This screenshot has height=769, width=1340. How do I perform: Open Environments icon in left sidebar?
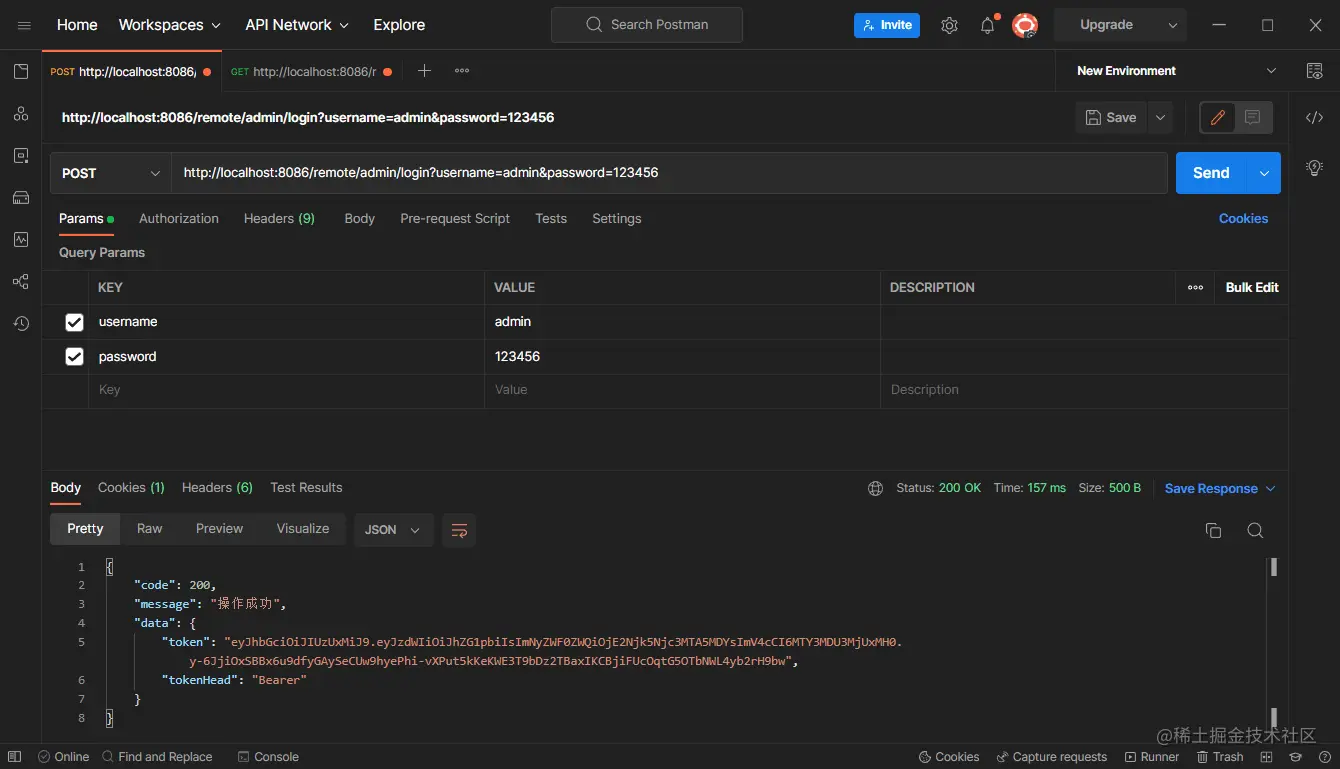click(x=21, y=156)
